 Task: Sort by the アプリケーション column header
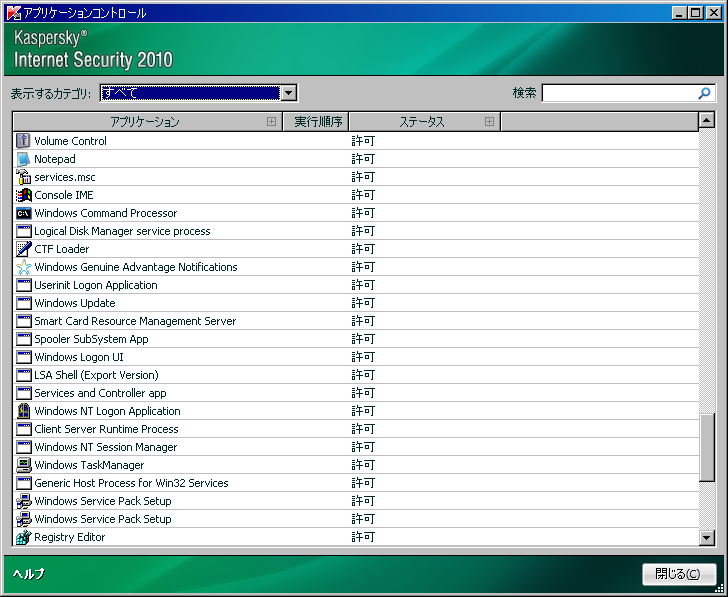(148, 122)
